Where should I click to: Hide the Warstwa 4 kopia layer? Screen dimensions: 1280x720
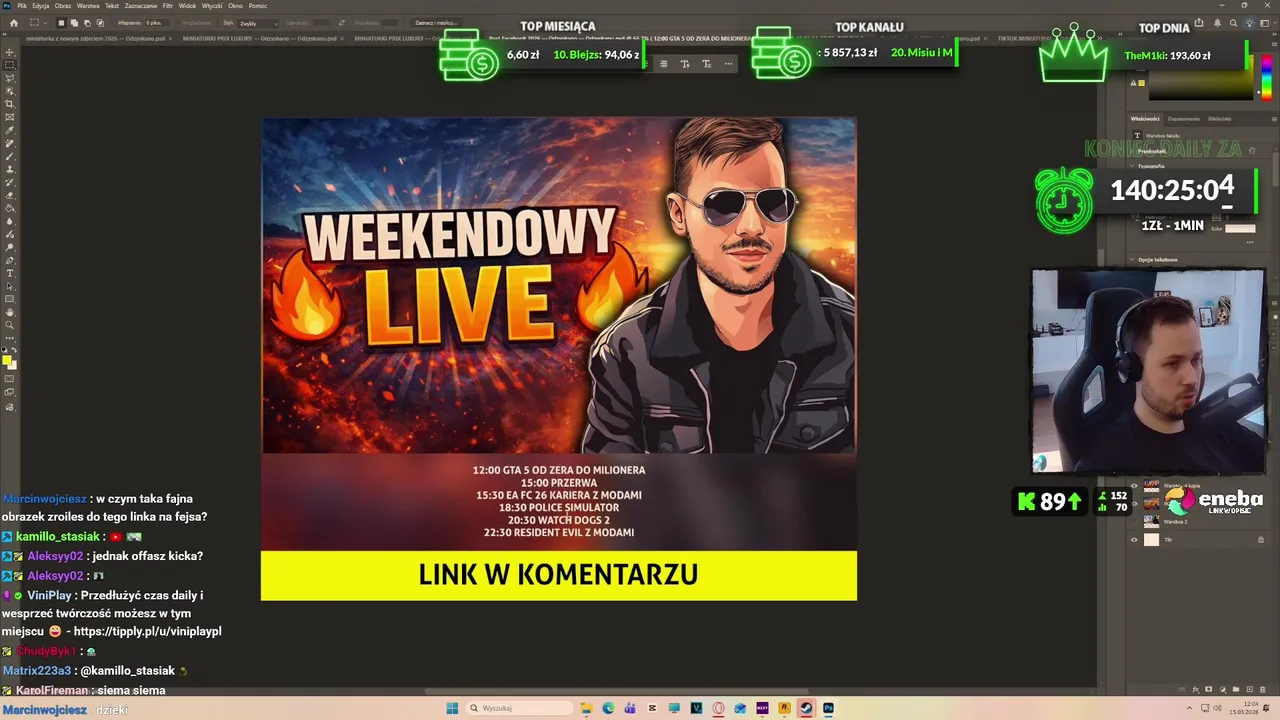[x=1134, y=485]
